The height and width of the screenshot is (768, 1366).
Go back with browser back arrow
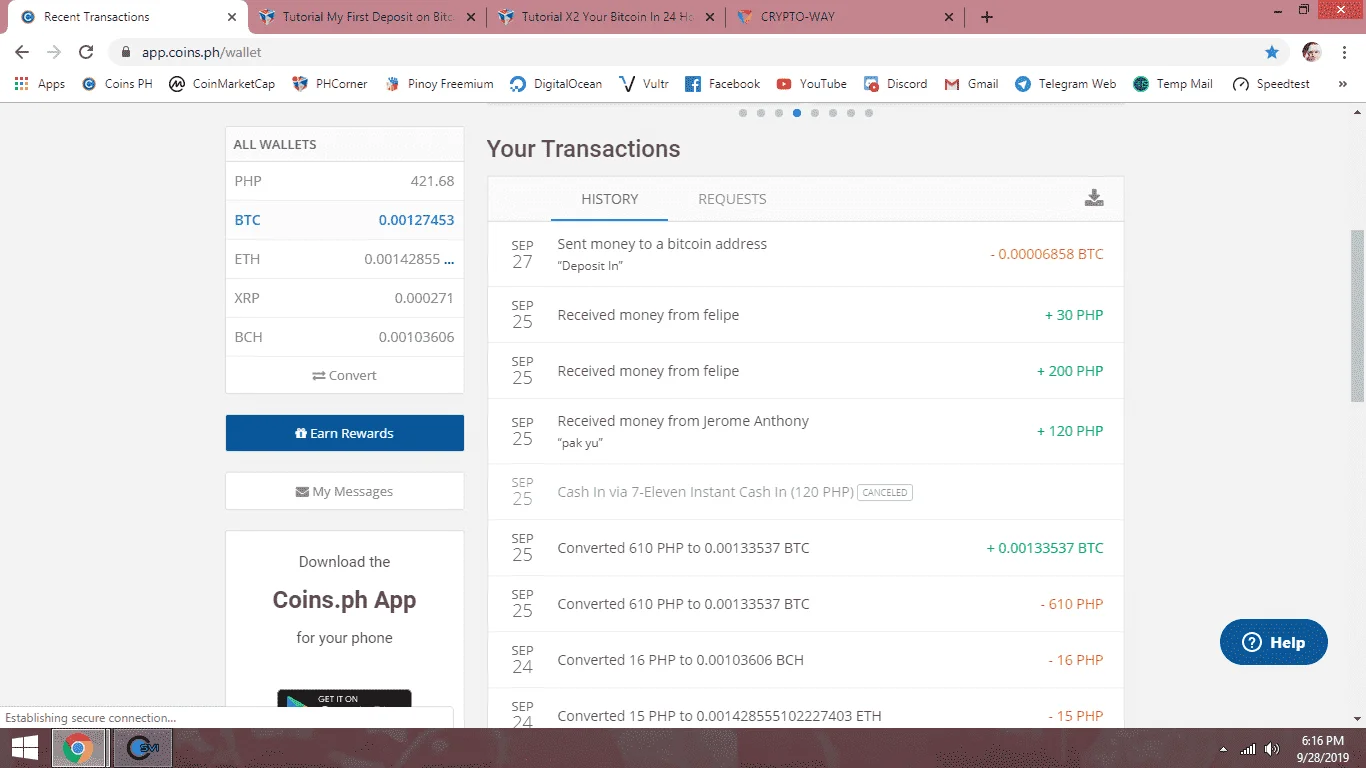[x=22, y=52]
